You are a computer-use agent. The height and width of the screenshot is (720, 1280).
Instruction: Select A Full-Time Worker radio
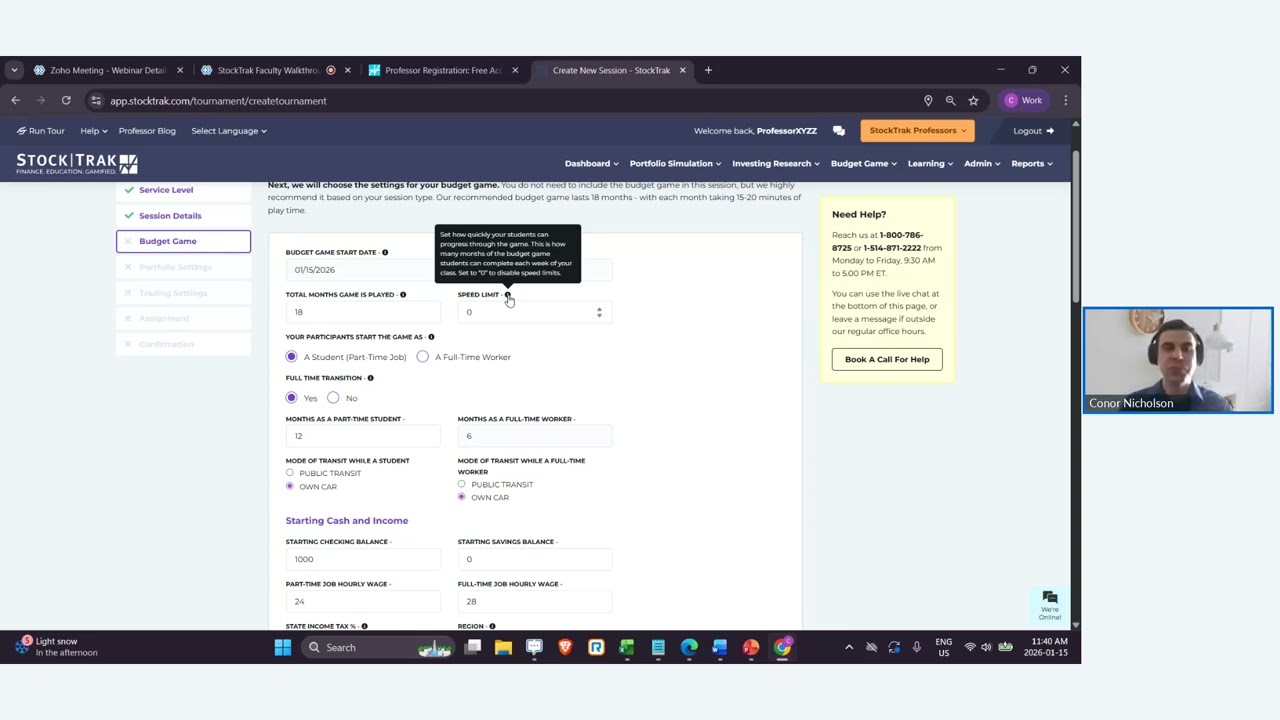423,357
